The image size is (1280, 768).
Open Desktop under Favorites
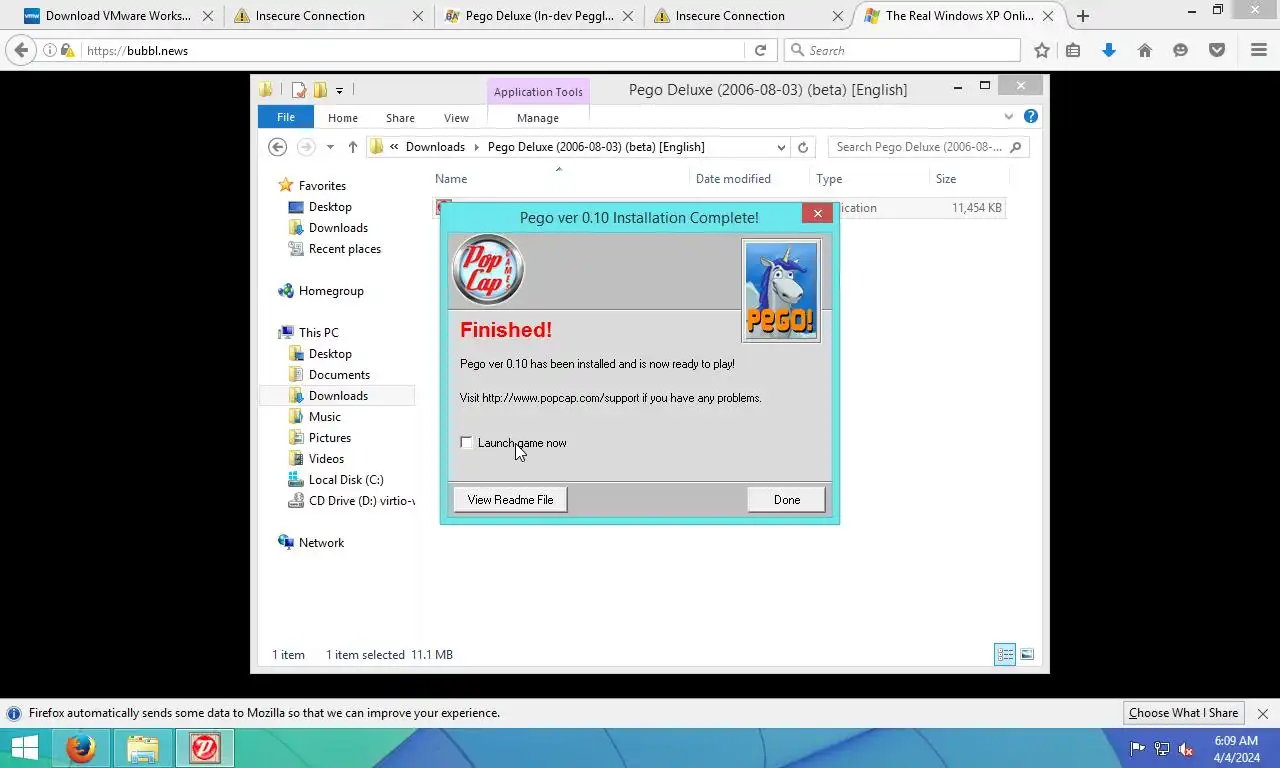330,207
